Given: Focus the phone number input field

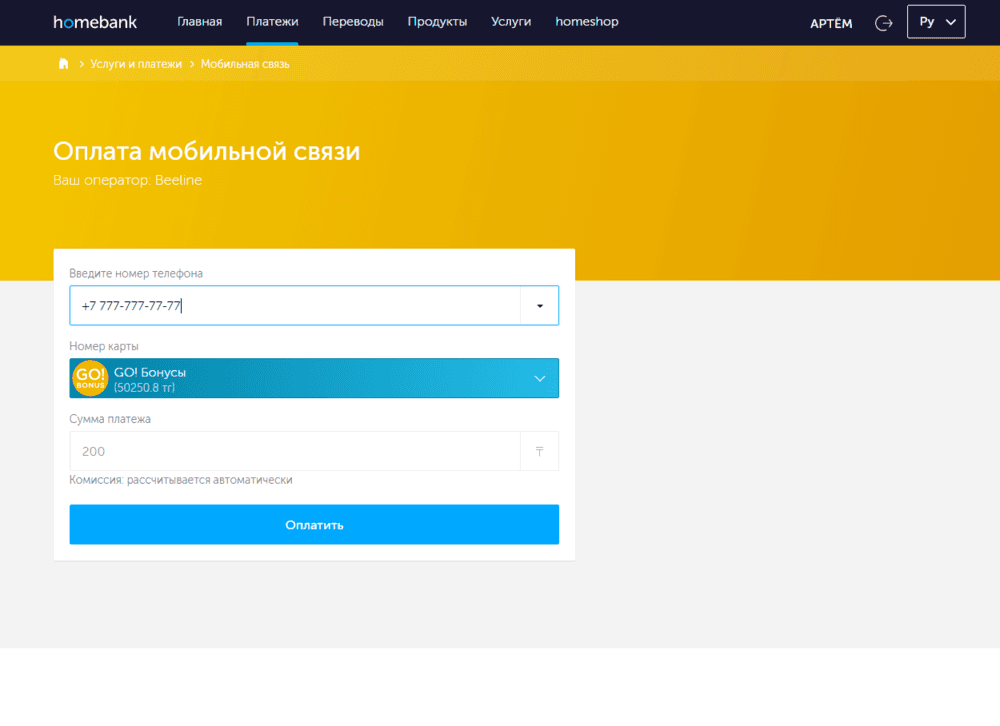Looking at the screenshot, I should (295, 306).
